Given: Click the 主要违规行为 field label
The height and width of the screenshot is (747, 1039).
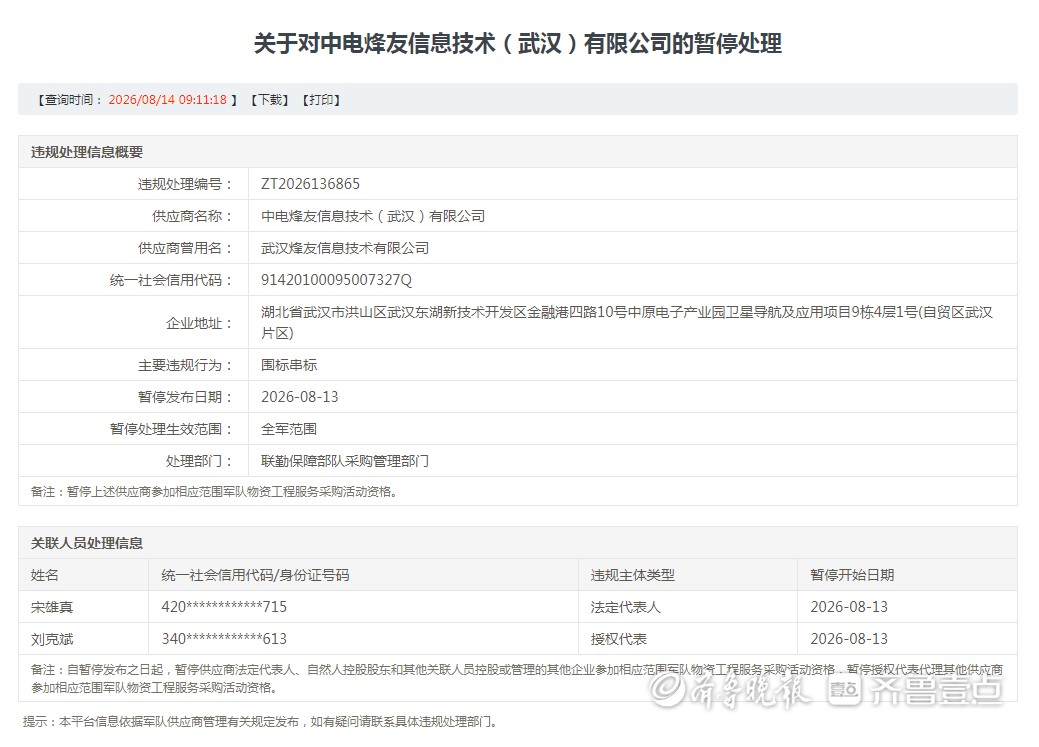Looking at the screenshot, I should [x=185, y=365].
